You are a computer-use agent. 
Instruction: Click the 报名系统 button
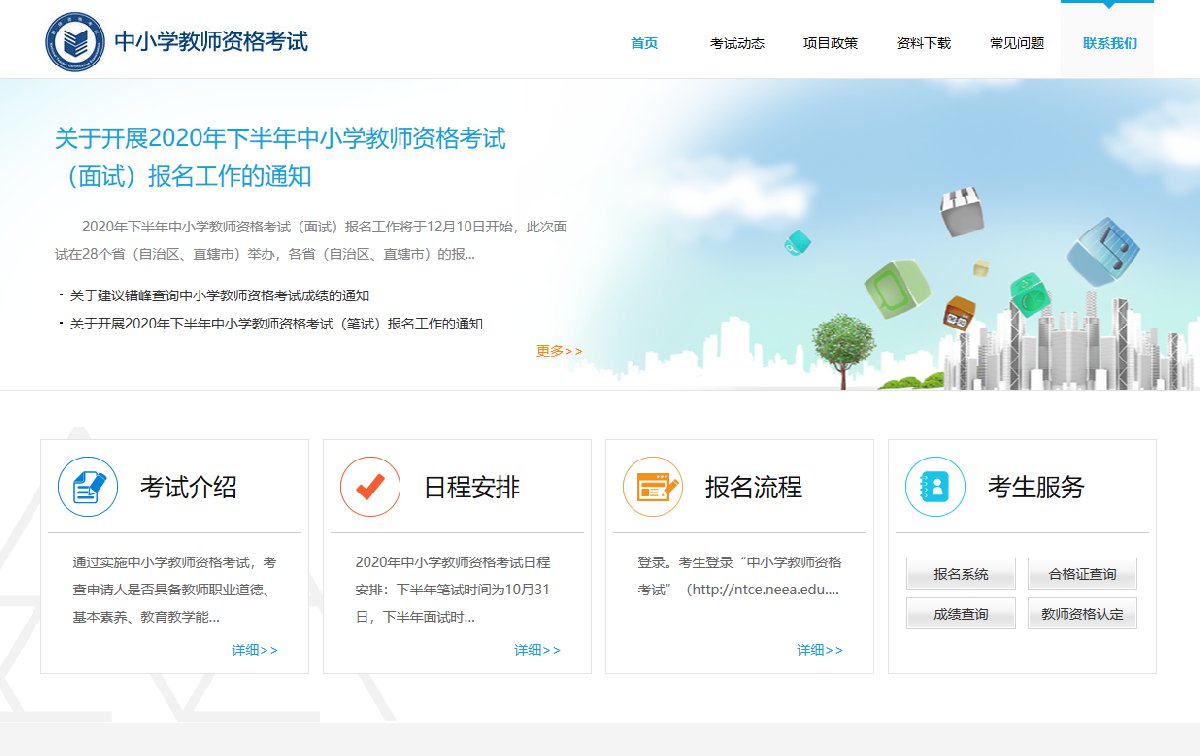pyautogui.click(x=960, y=574)
